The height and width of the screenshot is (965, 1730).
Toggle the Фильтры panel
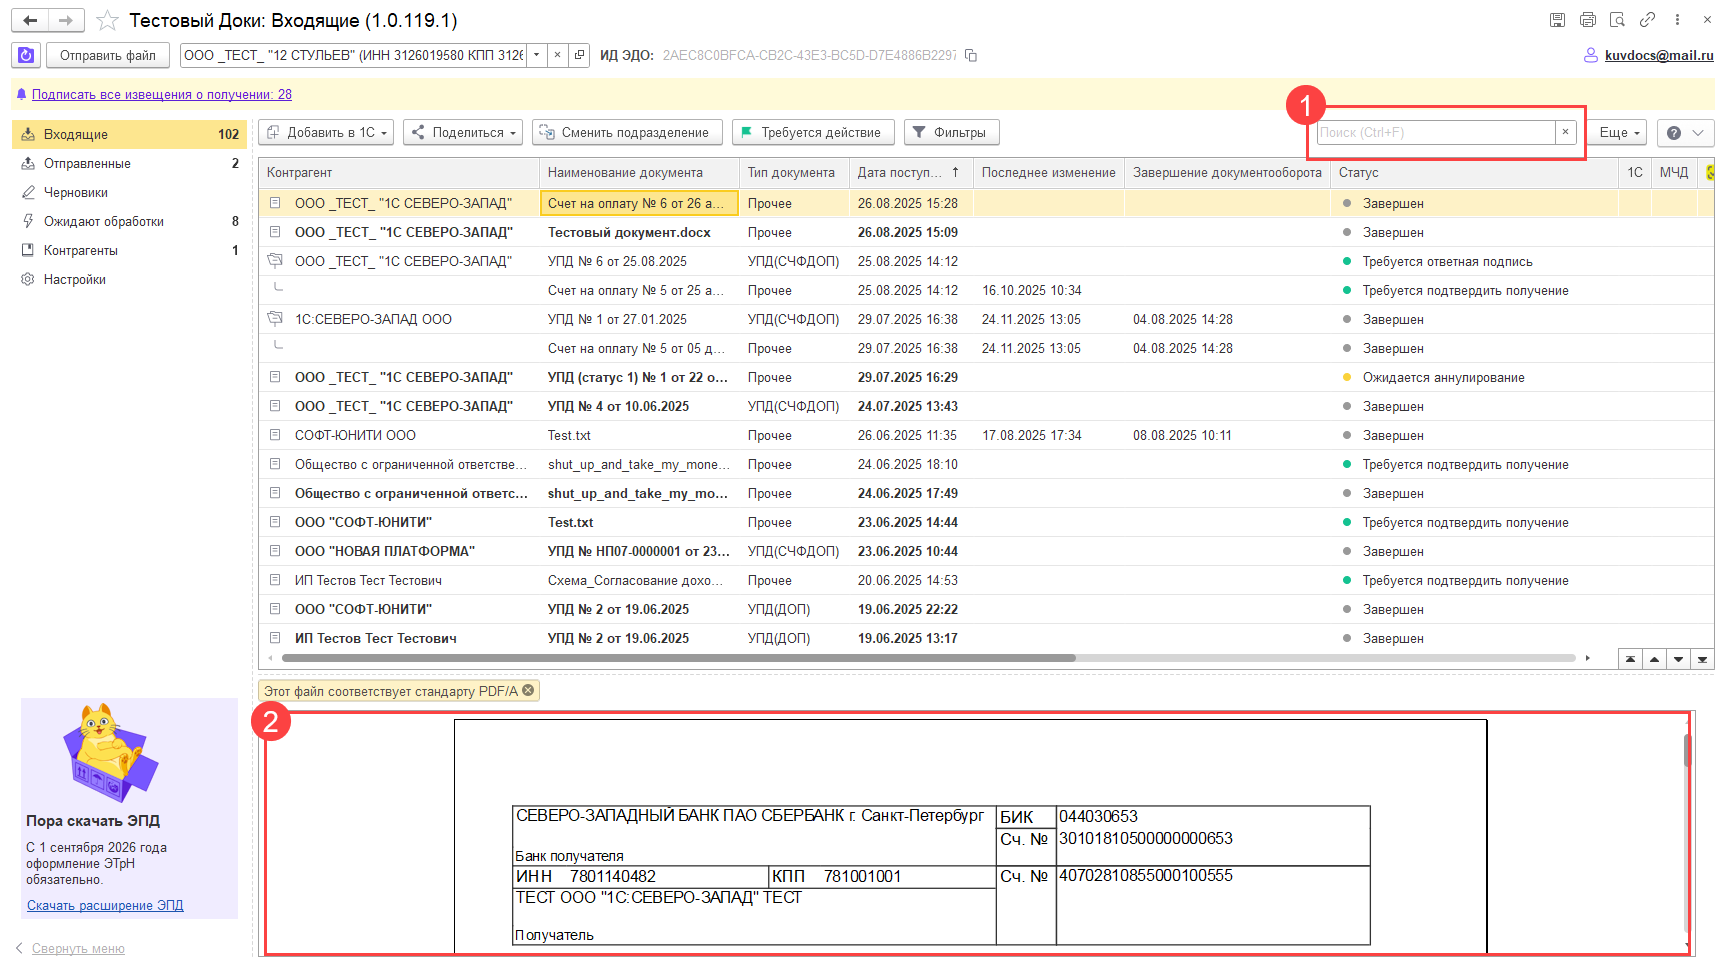point(950,132)
